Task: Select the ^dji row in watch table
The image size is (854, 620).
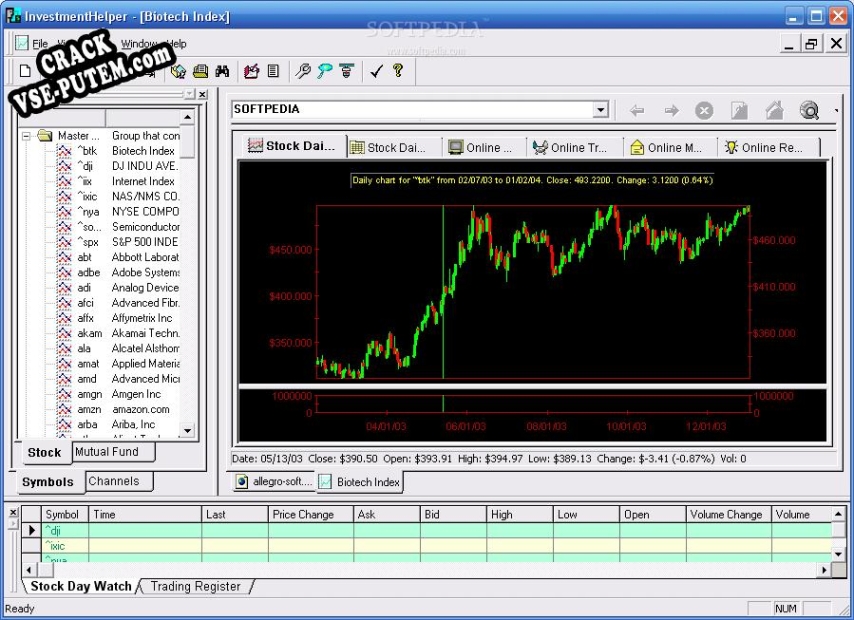Action: click(x=426, y=530)
